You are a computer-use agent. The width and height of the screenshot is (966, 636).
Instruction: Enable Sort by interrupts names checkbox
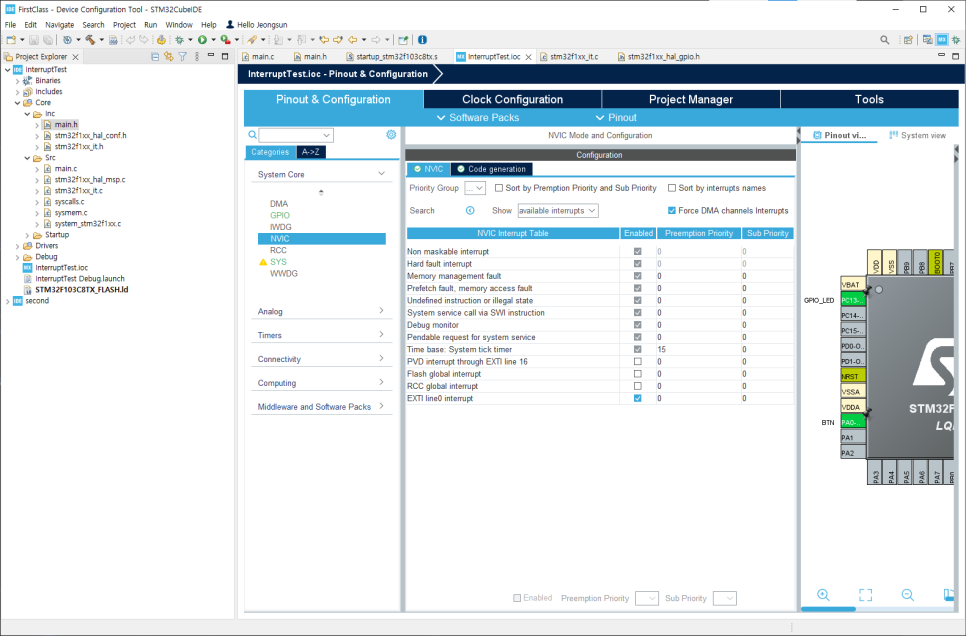[672, 188]
